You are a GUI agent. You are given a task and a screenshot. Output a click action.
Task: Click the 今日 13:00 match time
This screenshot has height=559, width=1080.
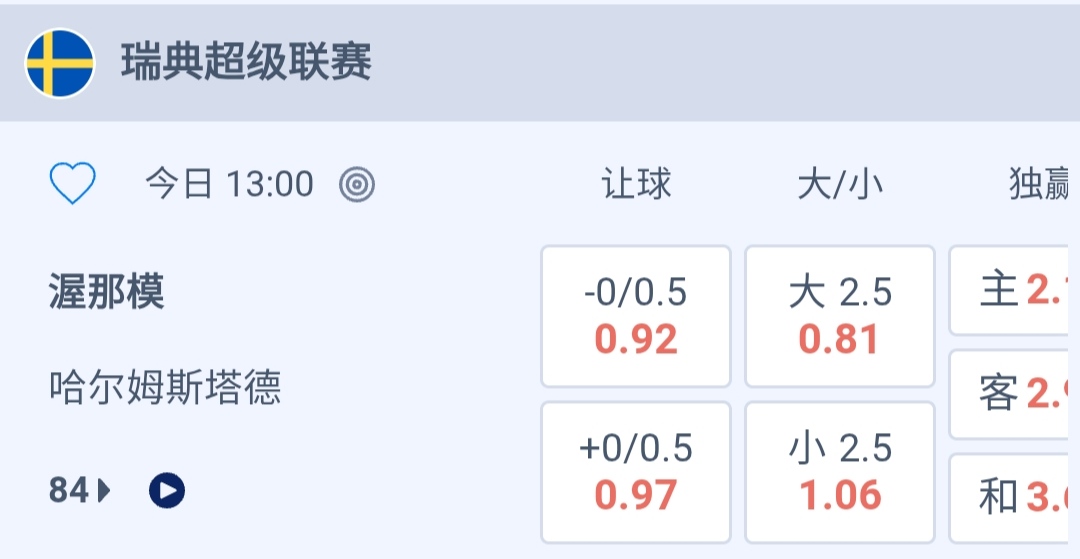pyautogui.click(x=229, y=184)
